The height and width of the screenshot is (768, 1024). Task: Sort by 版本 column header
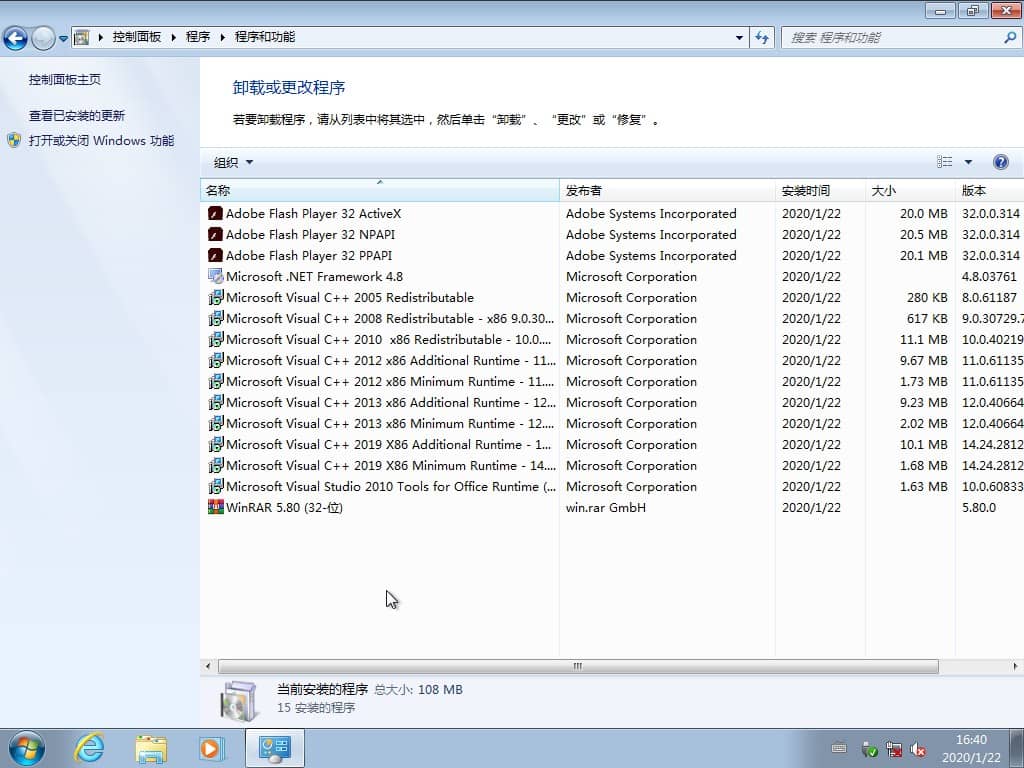click(x=989, y=191)
